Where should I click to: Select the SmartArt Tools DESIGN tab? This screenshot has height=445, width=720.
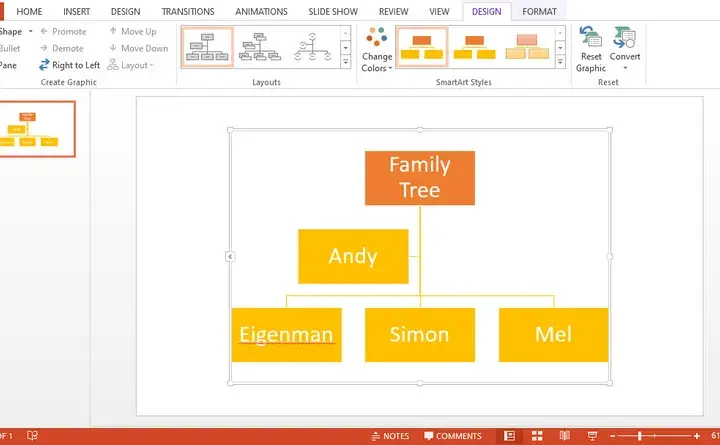(x=486, y=11)
